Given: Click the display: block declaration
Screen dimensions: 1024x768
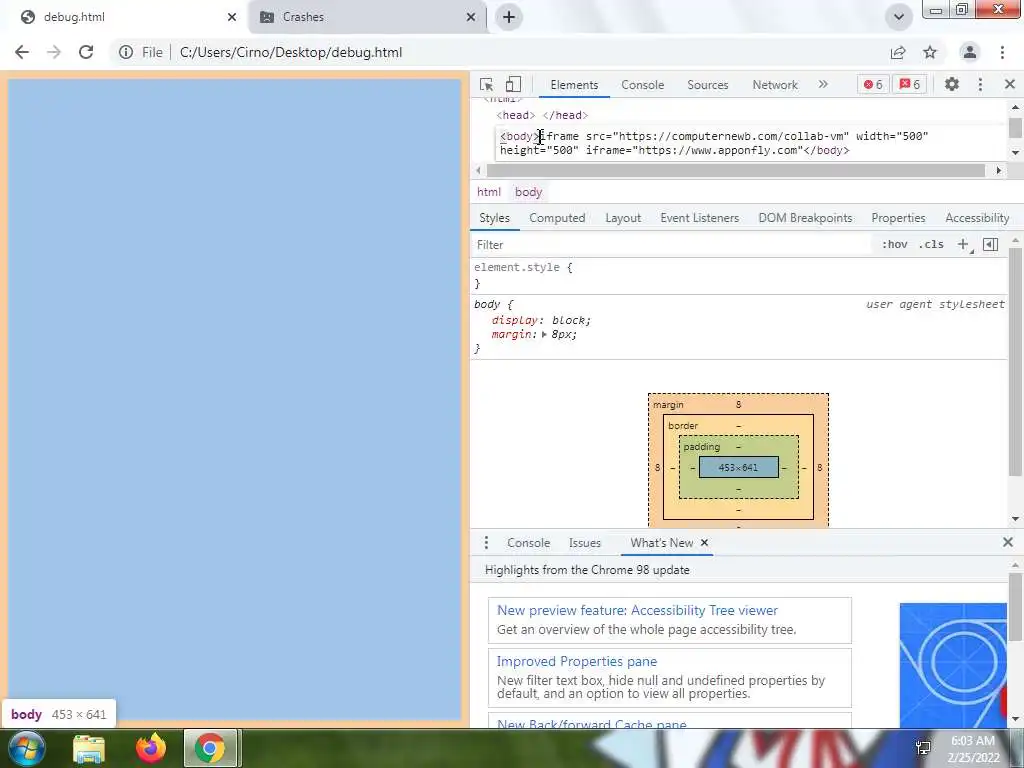Looking at the screenshot, I should click(541, 321).
